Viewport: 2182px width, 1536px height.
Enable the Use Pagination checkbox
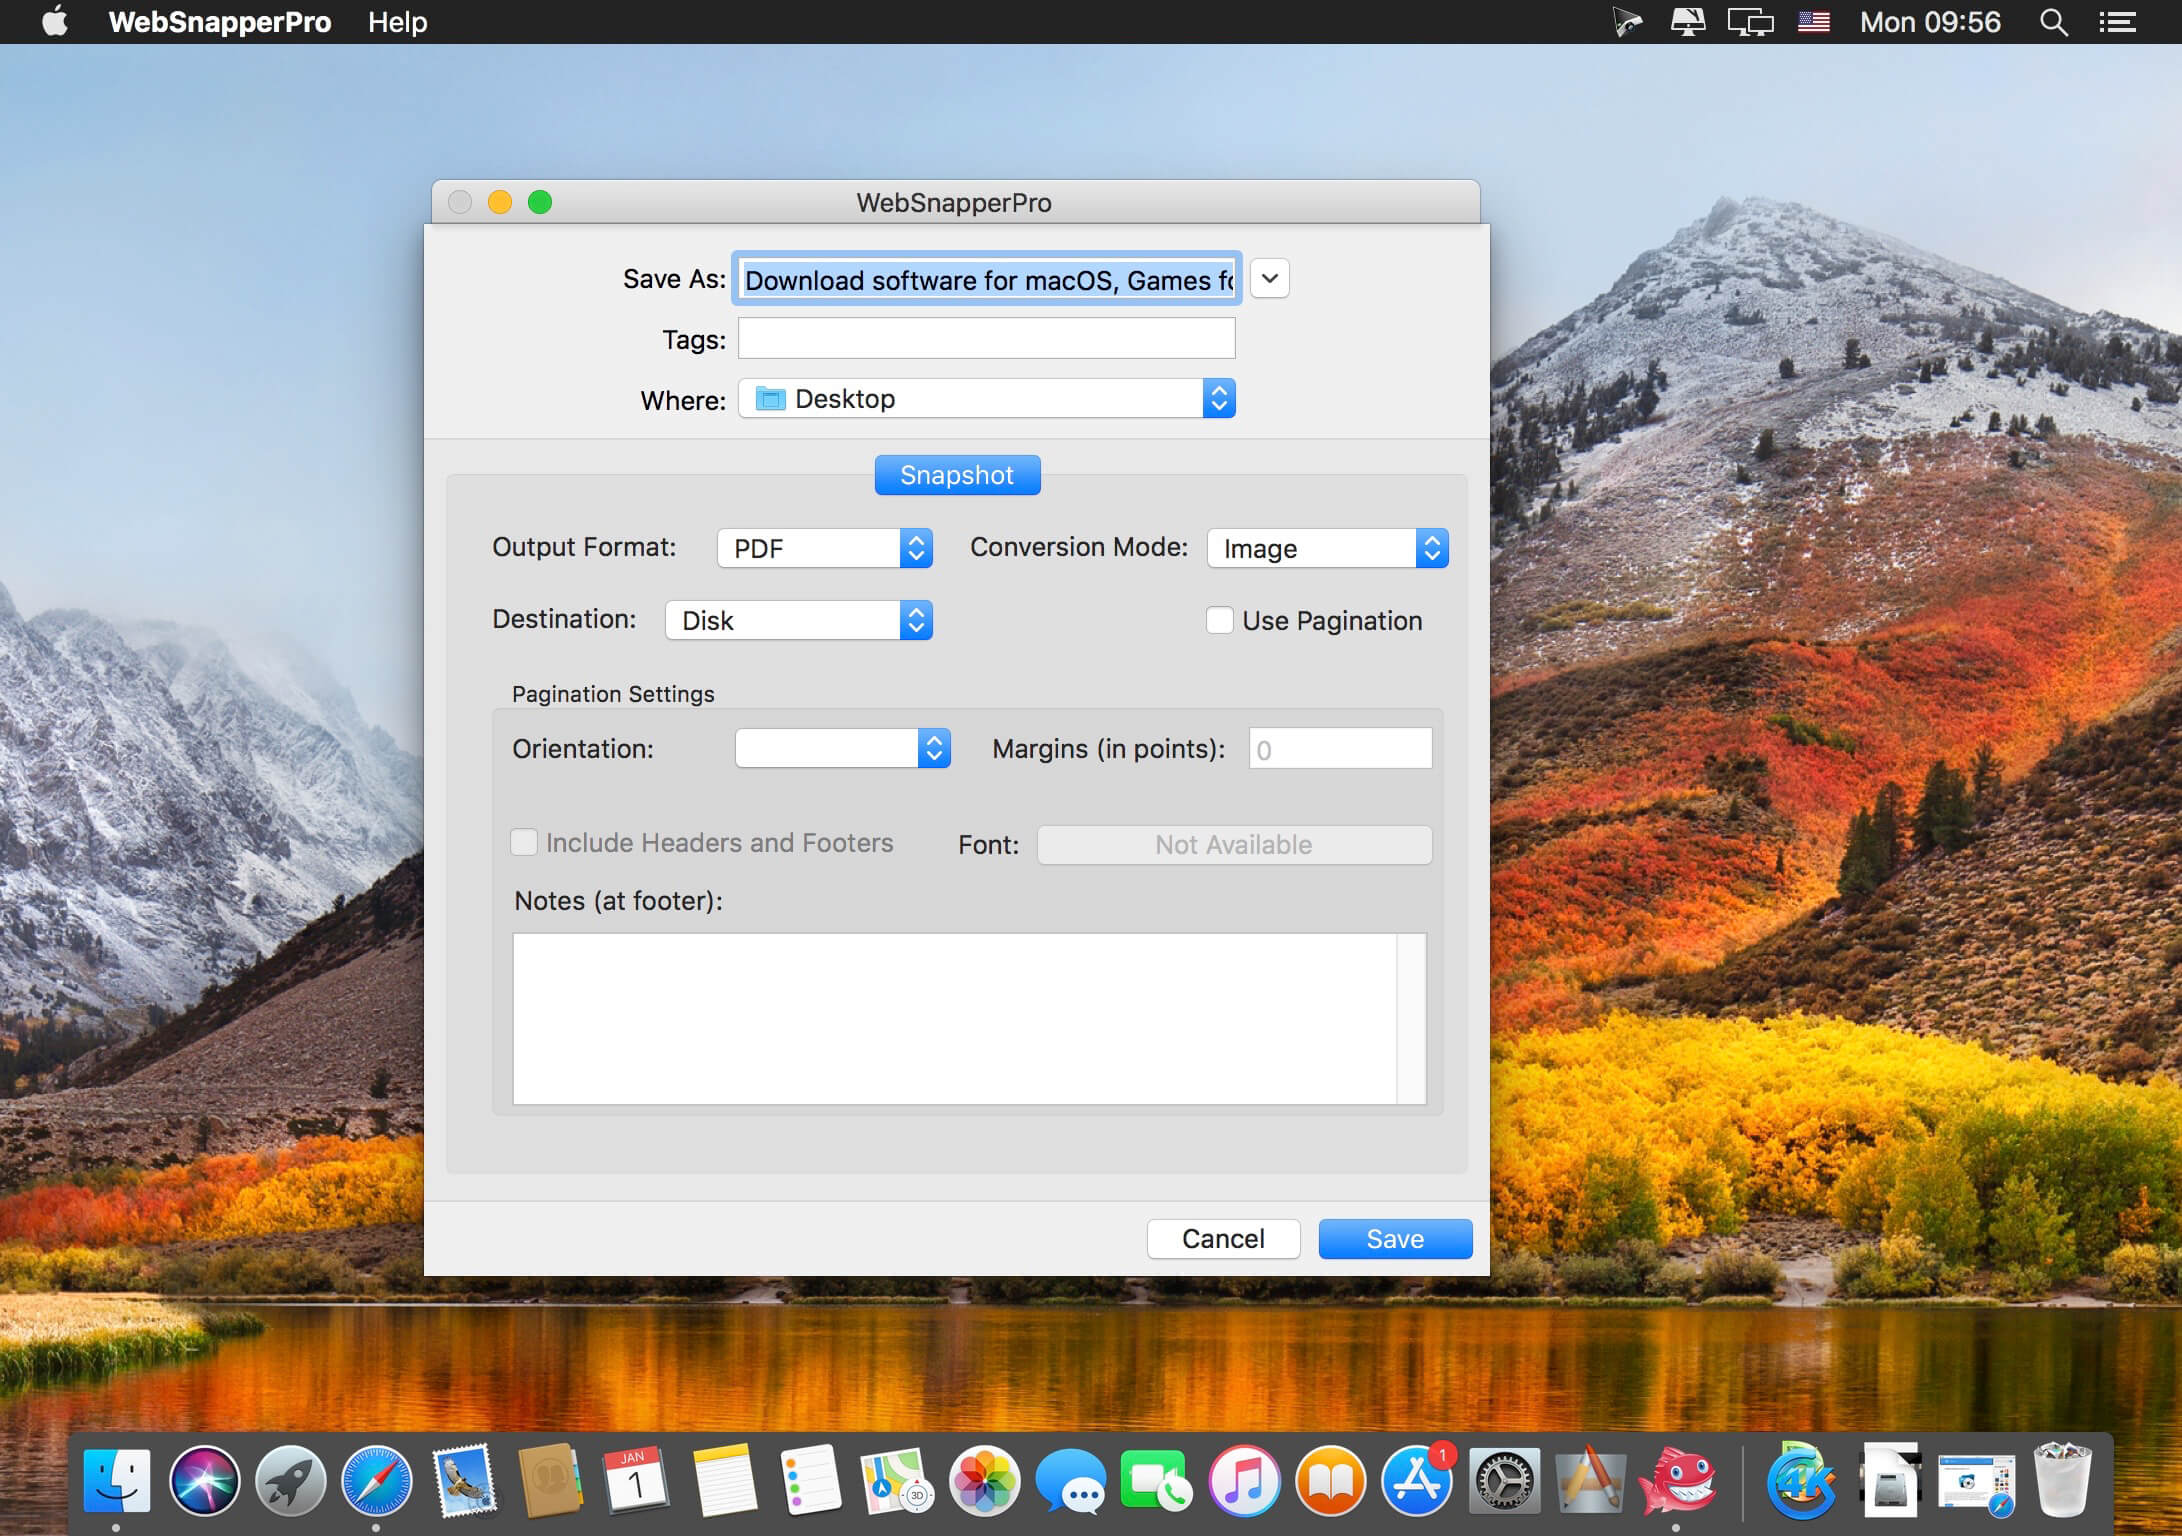click(x=1220, y=620)
